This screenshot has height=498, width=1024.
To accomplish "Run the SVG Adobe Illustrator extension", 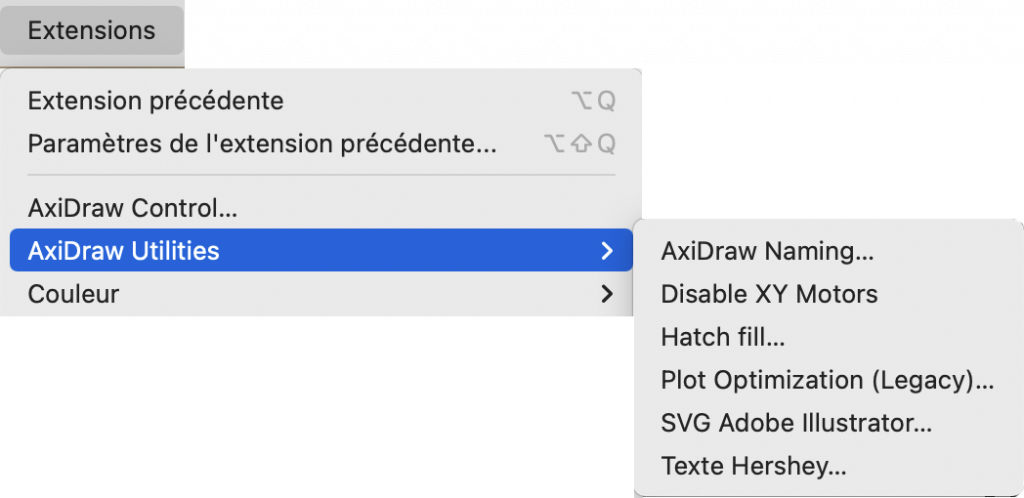I will pyautogui.click(x=796, y=423).
